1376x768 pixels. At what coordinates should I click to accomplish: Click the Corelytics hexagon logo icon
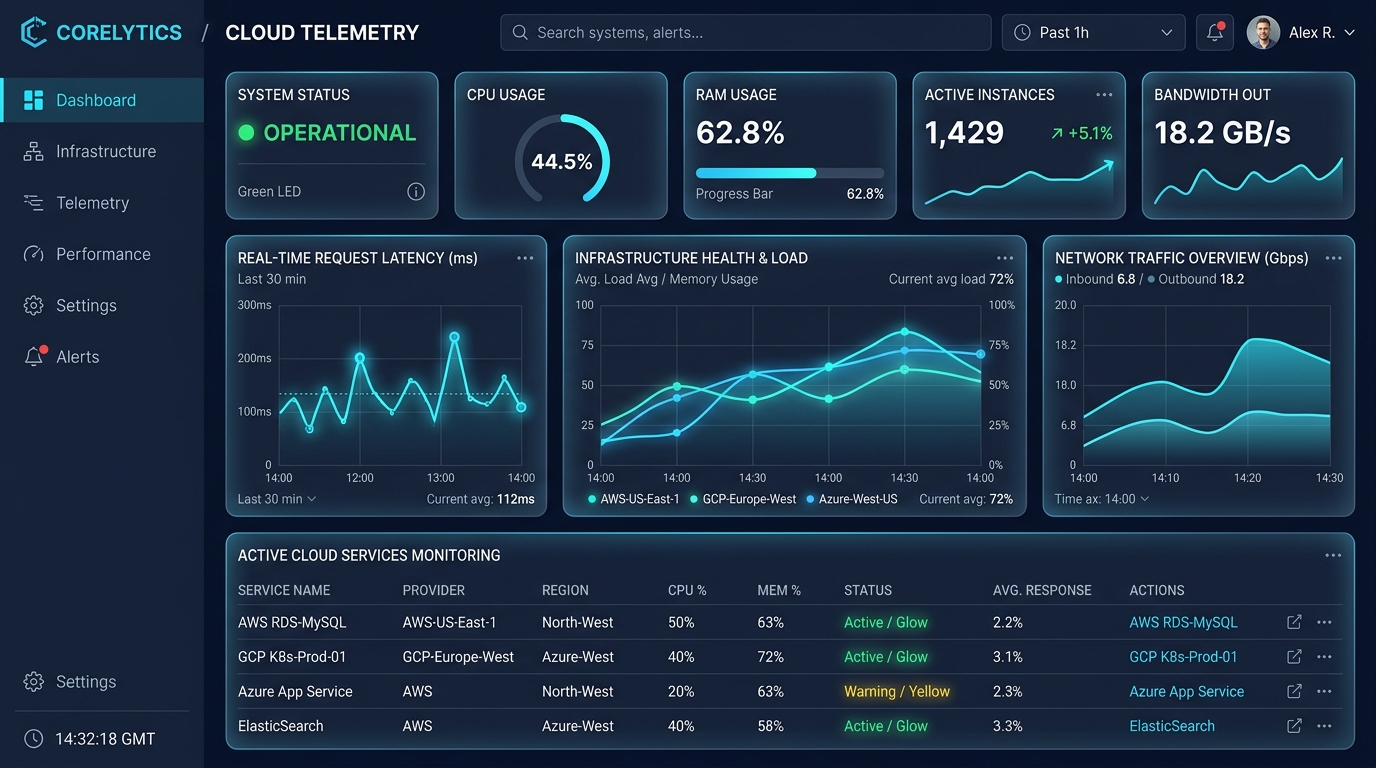[34, 32]
